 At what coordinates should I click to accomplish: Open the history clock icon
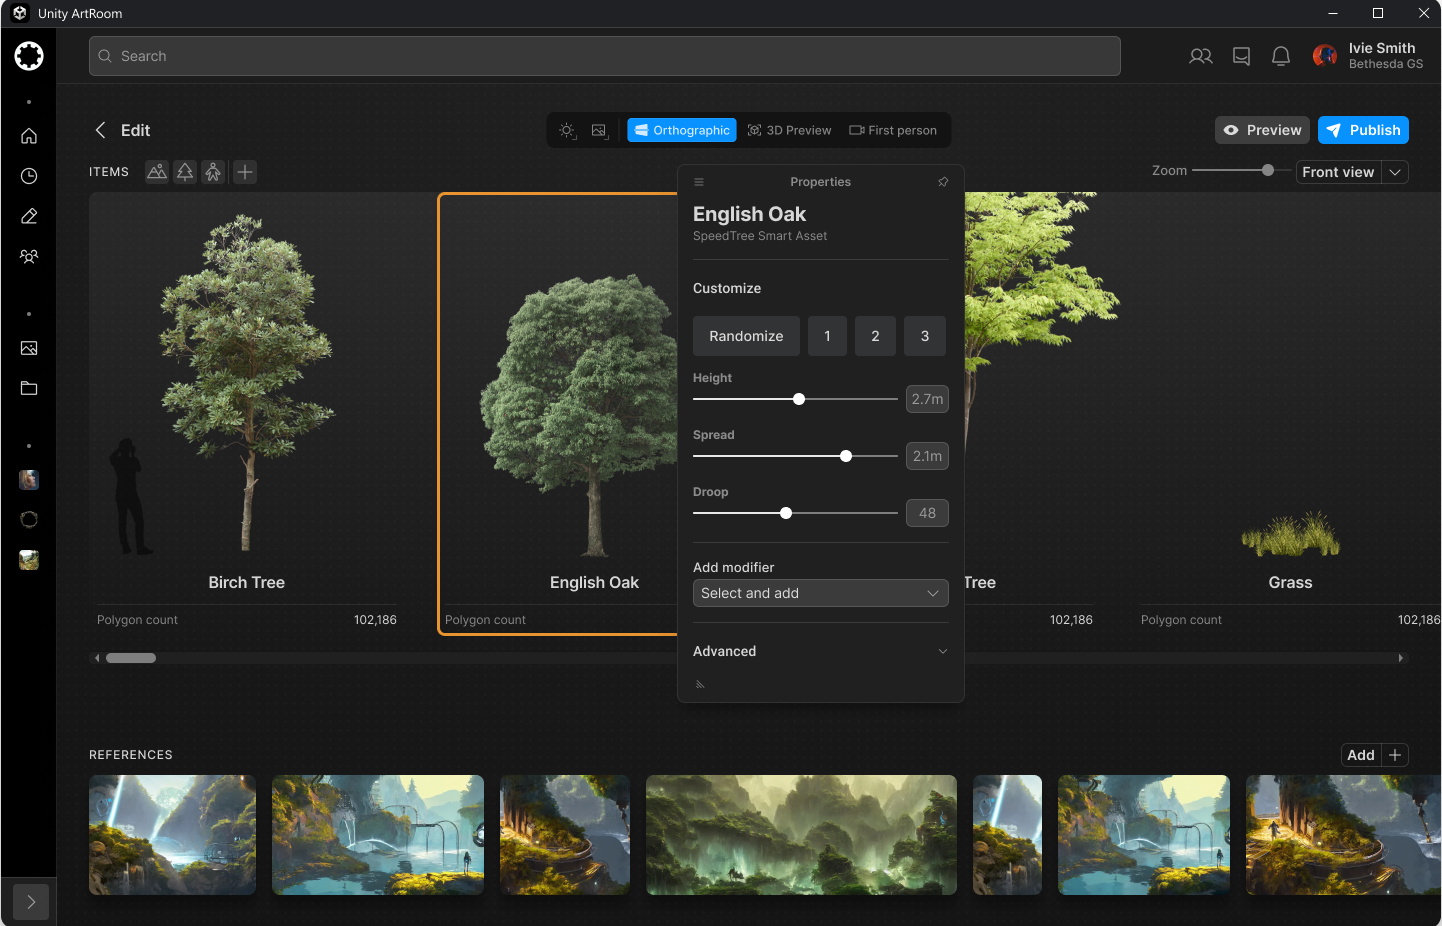pyautogui.click(x=29, y=176)
